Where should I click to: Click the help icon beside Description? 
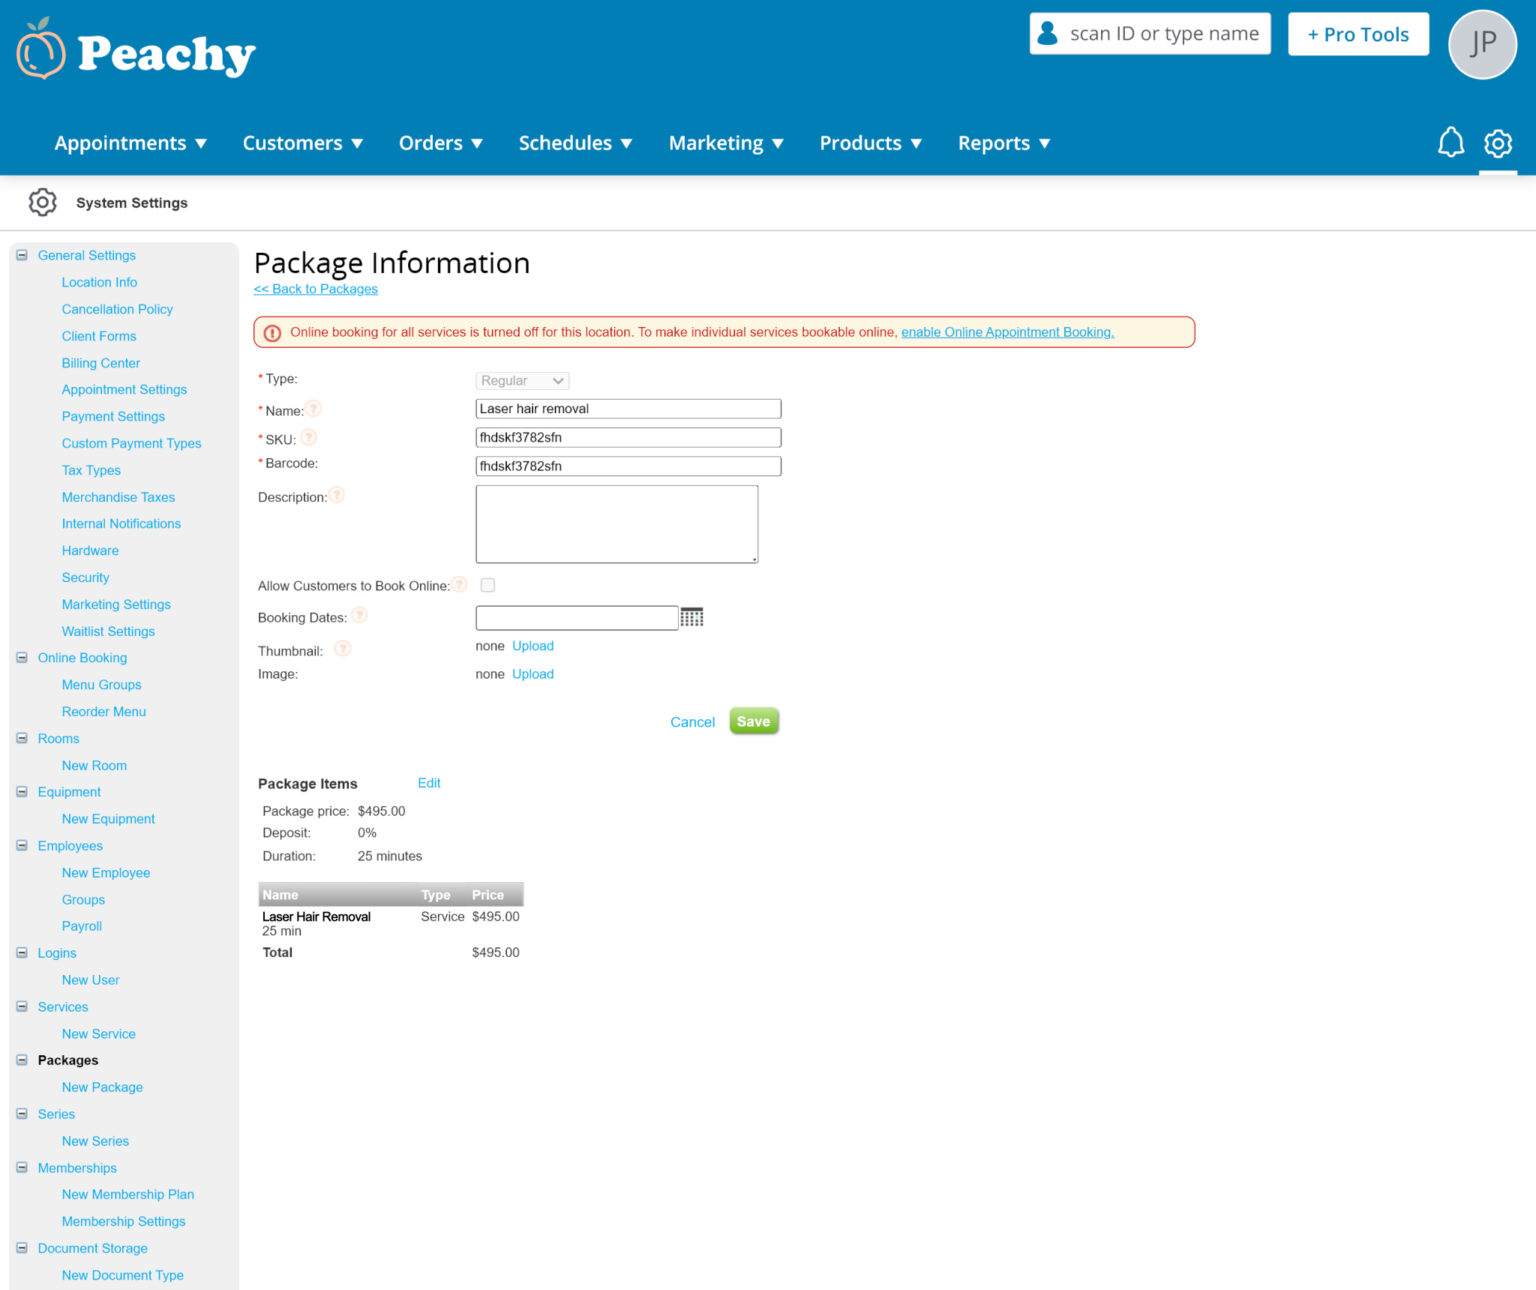(337, 496)
